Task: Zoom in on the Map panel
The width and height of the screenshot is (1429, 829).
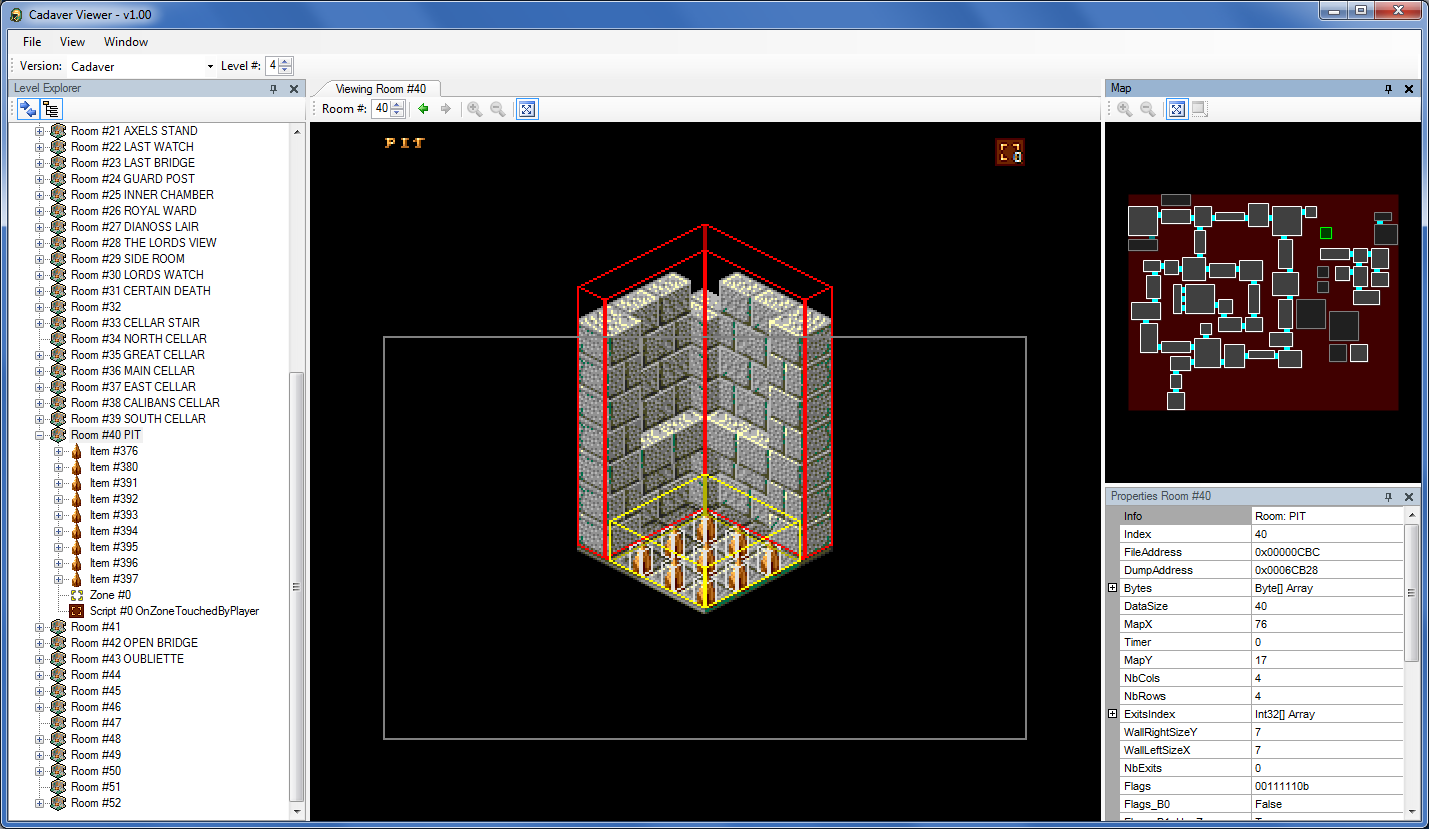Action: click(x=1125, y=109)
